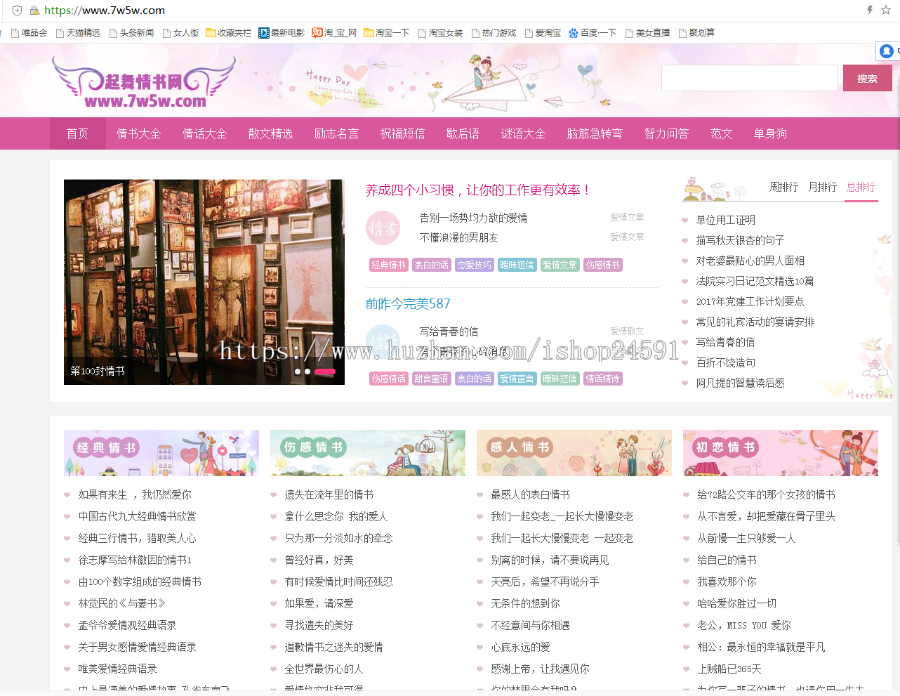Open the 淘宝女装 bookmark
Screen dimensions: 900x696
click(x=440, y=33)
